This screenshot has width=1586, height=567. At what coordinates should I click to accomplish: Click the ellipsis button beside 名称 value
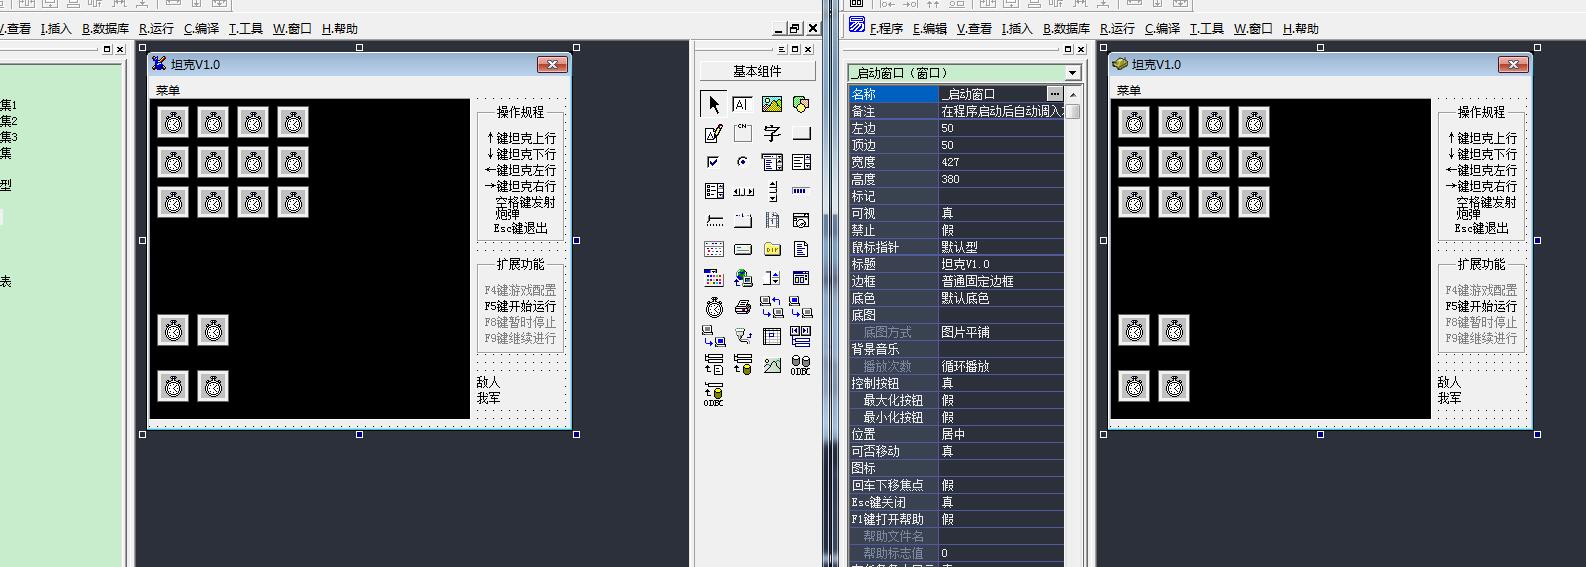pyautogui.click(x=1054, y=93)
